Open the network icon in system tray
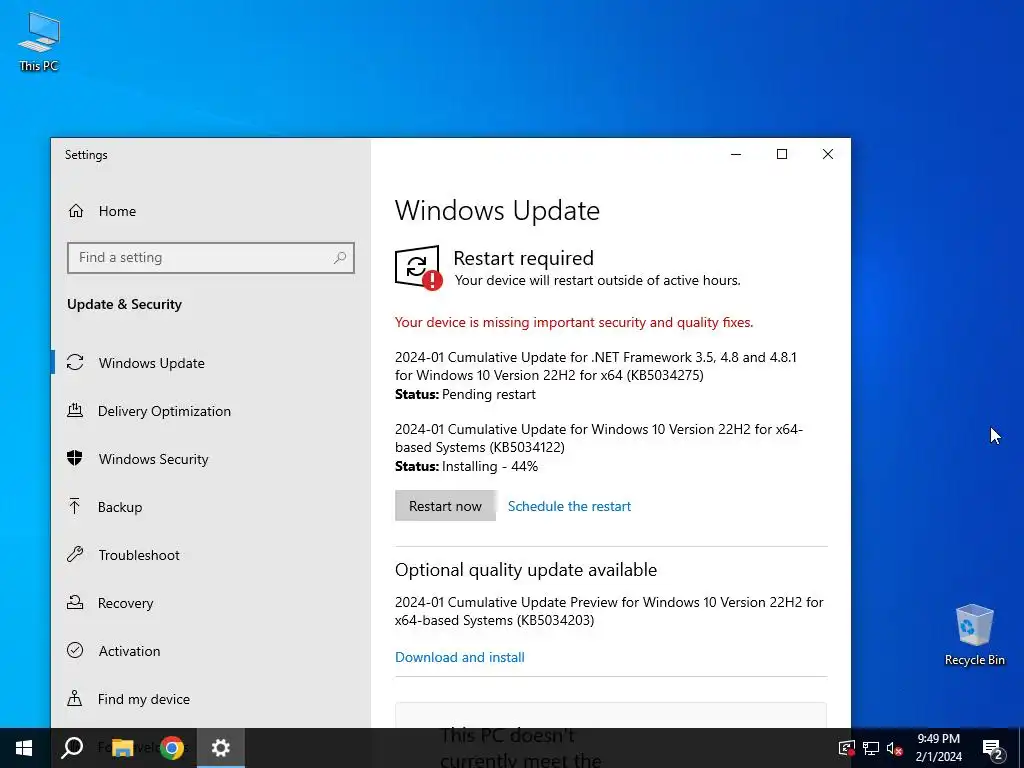The width and height of the screenshot is (1024, 768). click(871, 748)
